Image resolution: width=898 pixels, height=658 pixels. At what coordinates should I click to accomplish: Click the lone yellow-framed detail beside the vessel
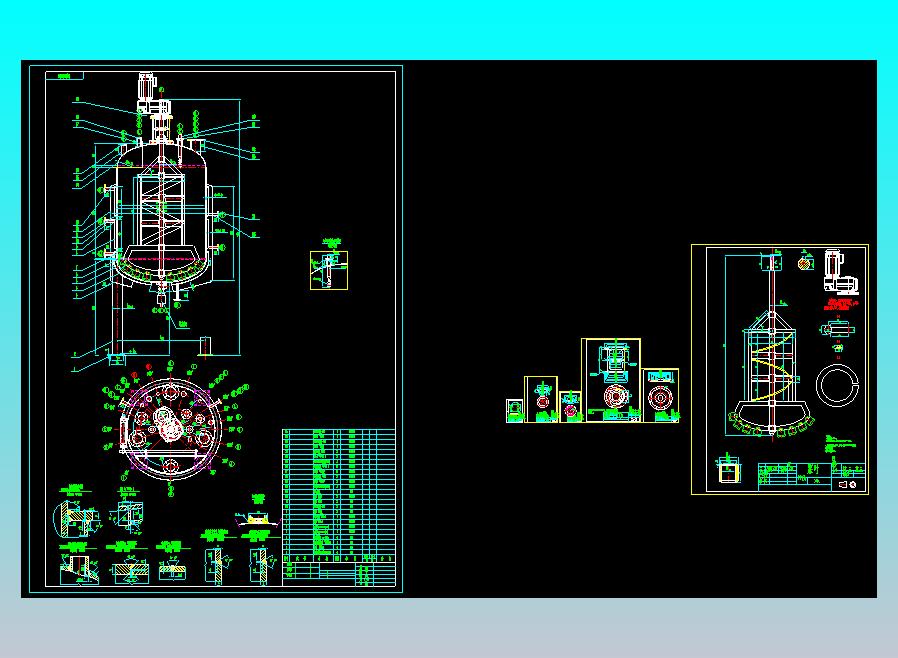coord(329,270)
